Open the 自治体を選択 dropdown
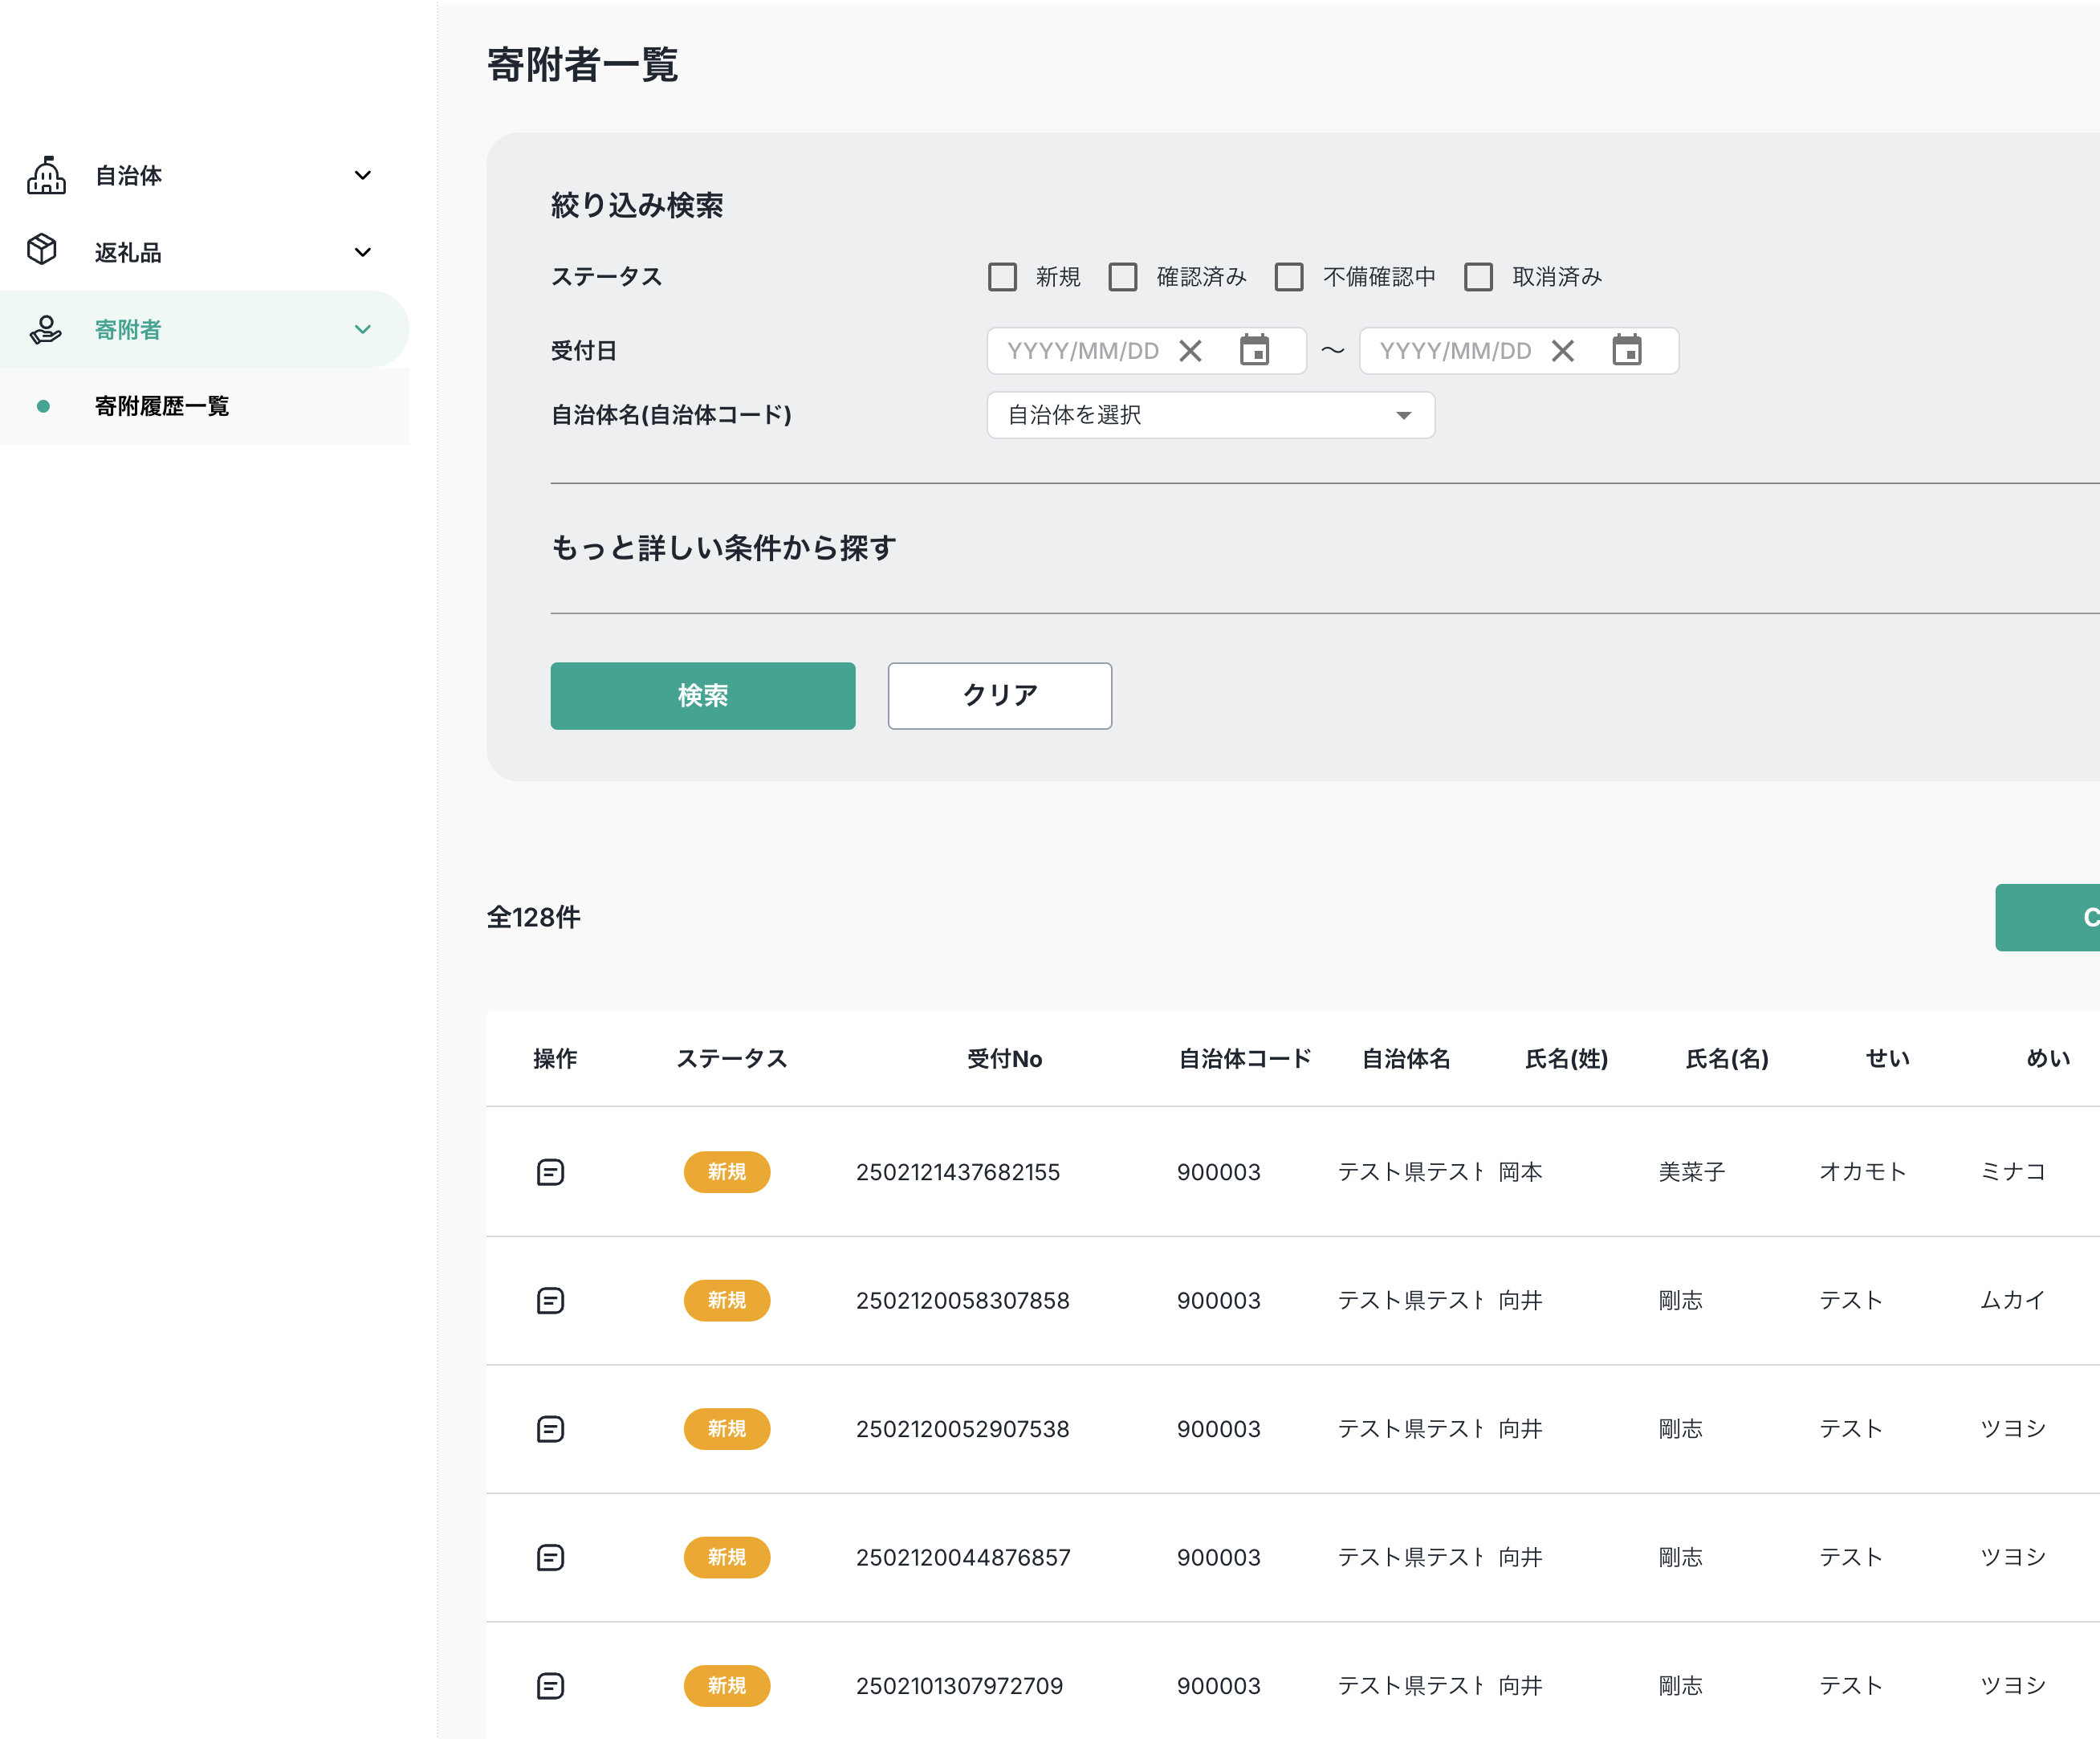The height and width of the screenshot is (1739, 2100). point(1210,415)
